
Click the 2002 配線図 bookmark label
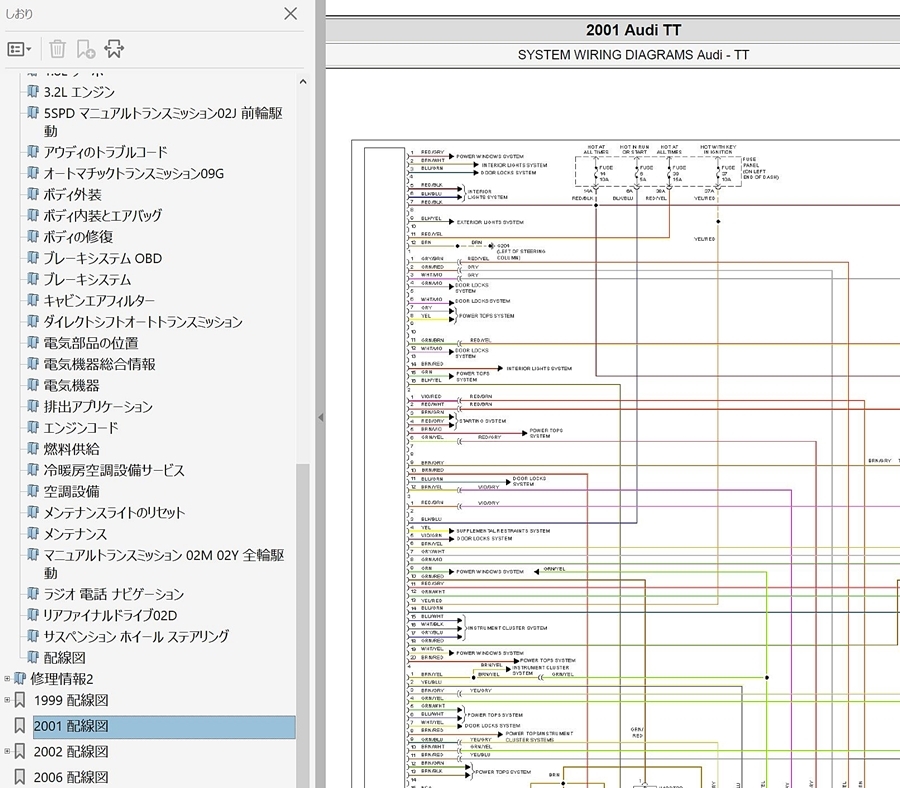[71, 751]
